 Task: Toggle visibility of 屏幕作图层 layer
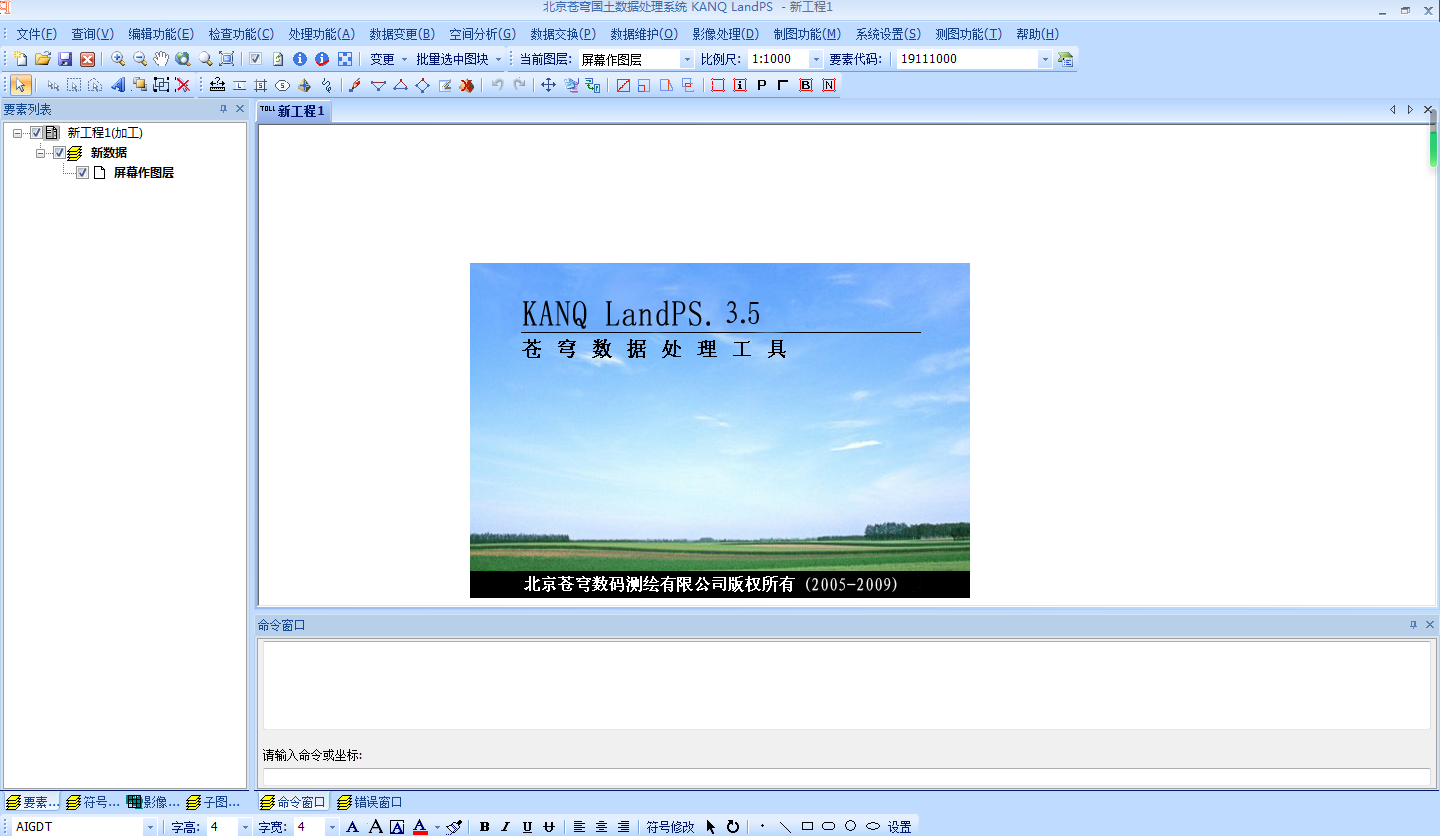(x=83, y=172)
